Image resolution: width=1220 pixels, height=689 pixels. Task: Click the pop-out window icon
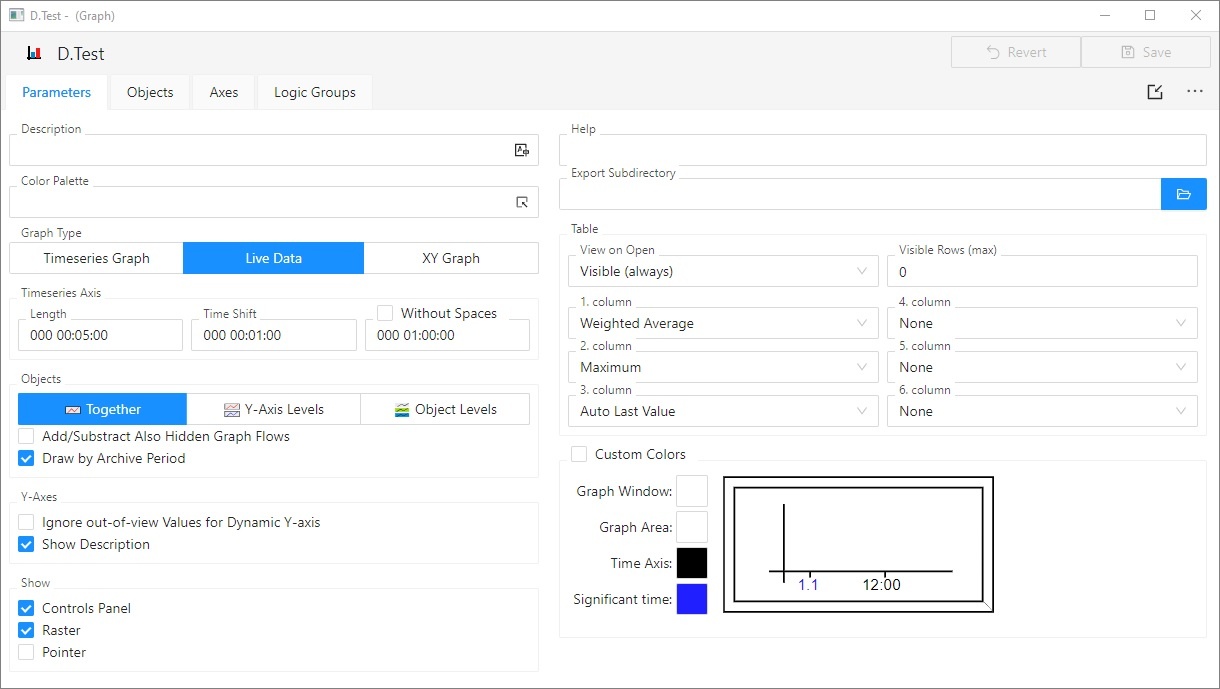click(1155, 92)
